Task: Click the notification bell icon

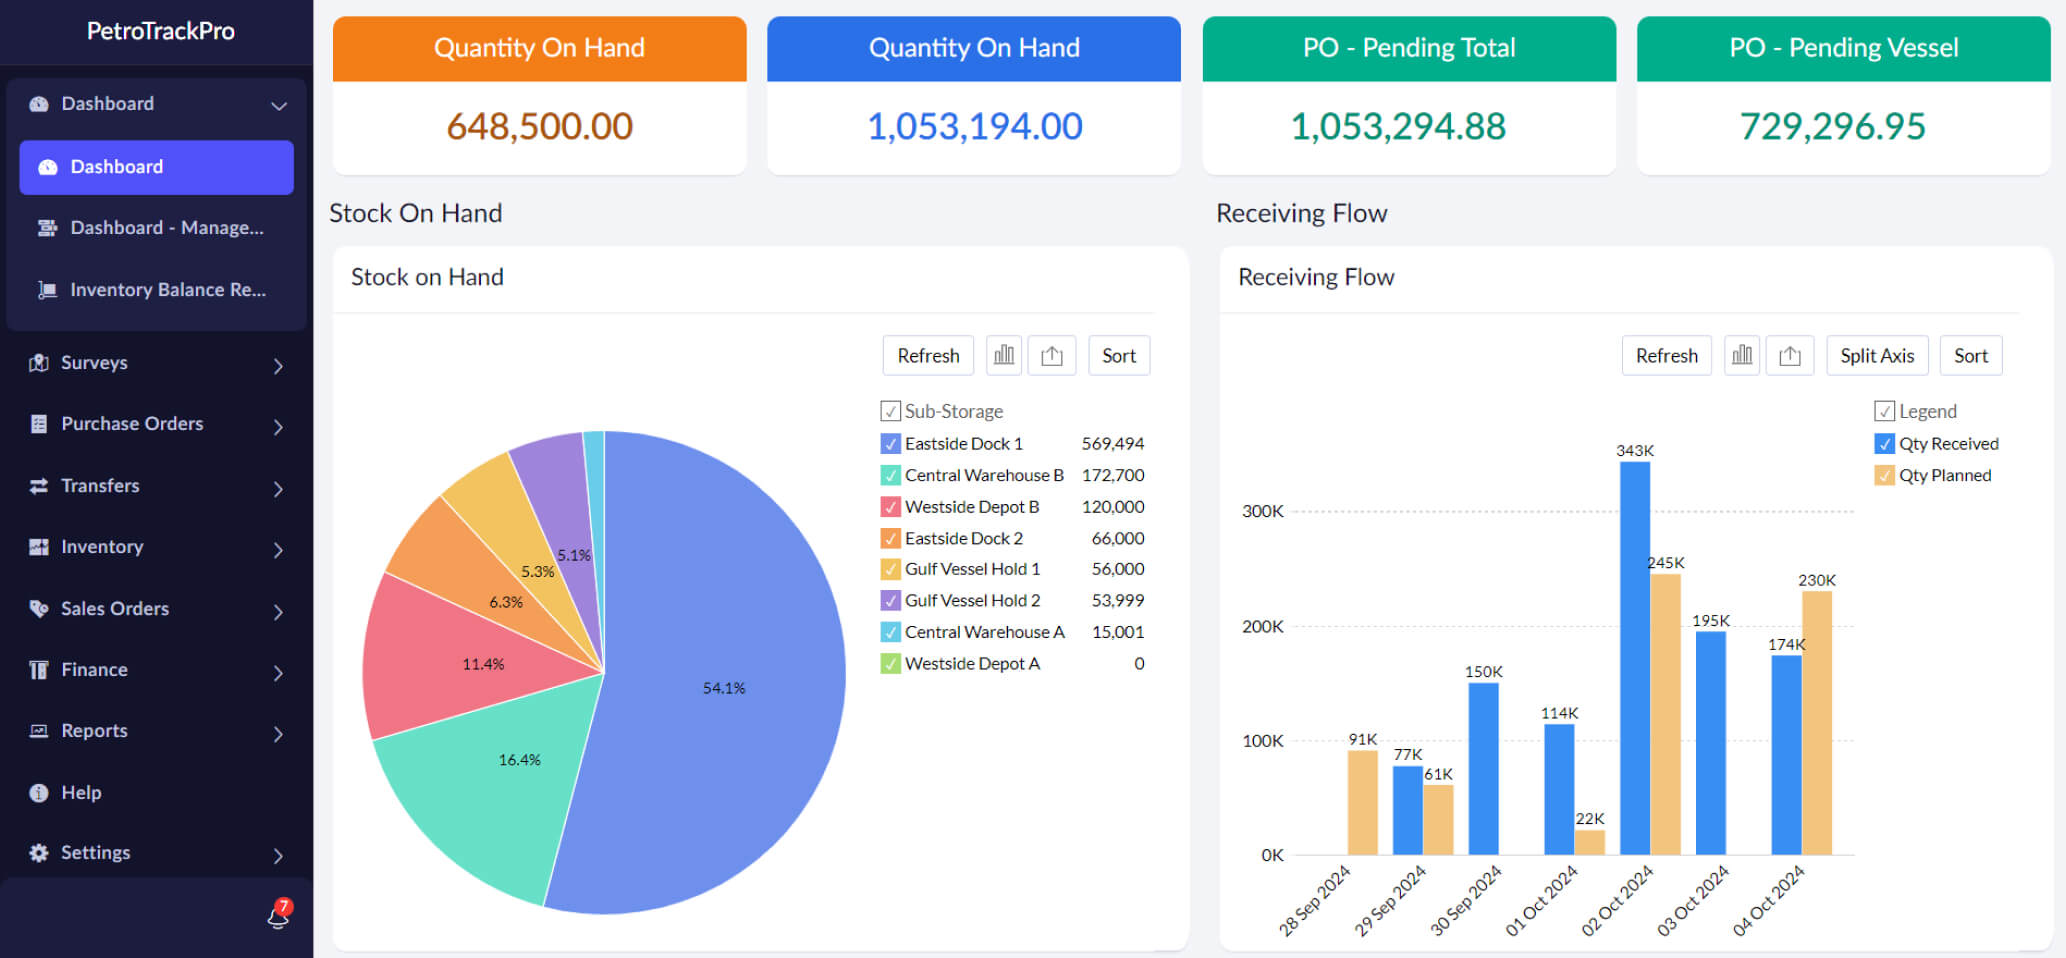Action: (x=277, y=917)
